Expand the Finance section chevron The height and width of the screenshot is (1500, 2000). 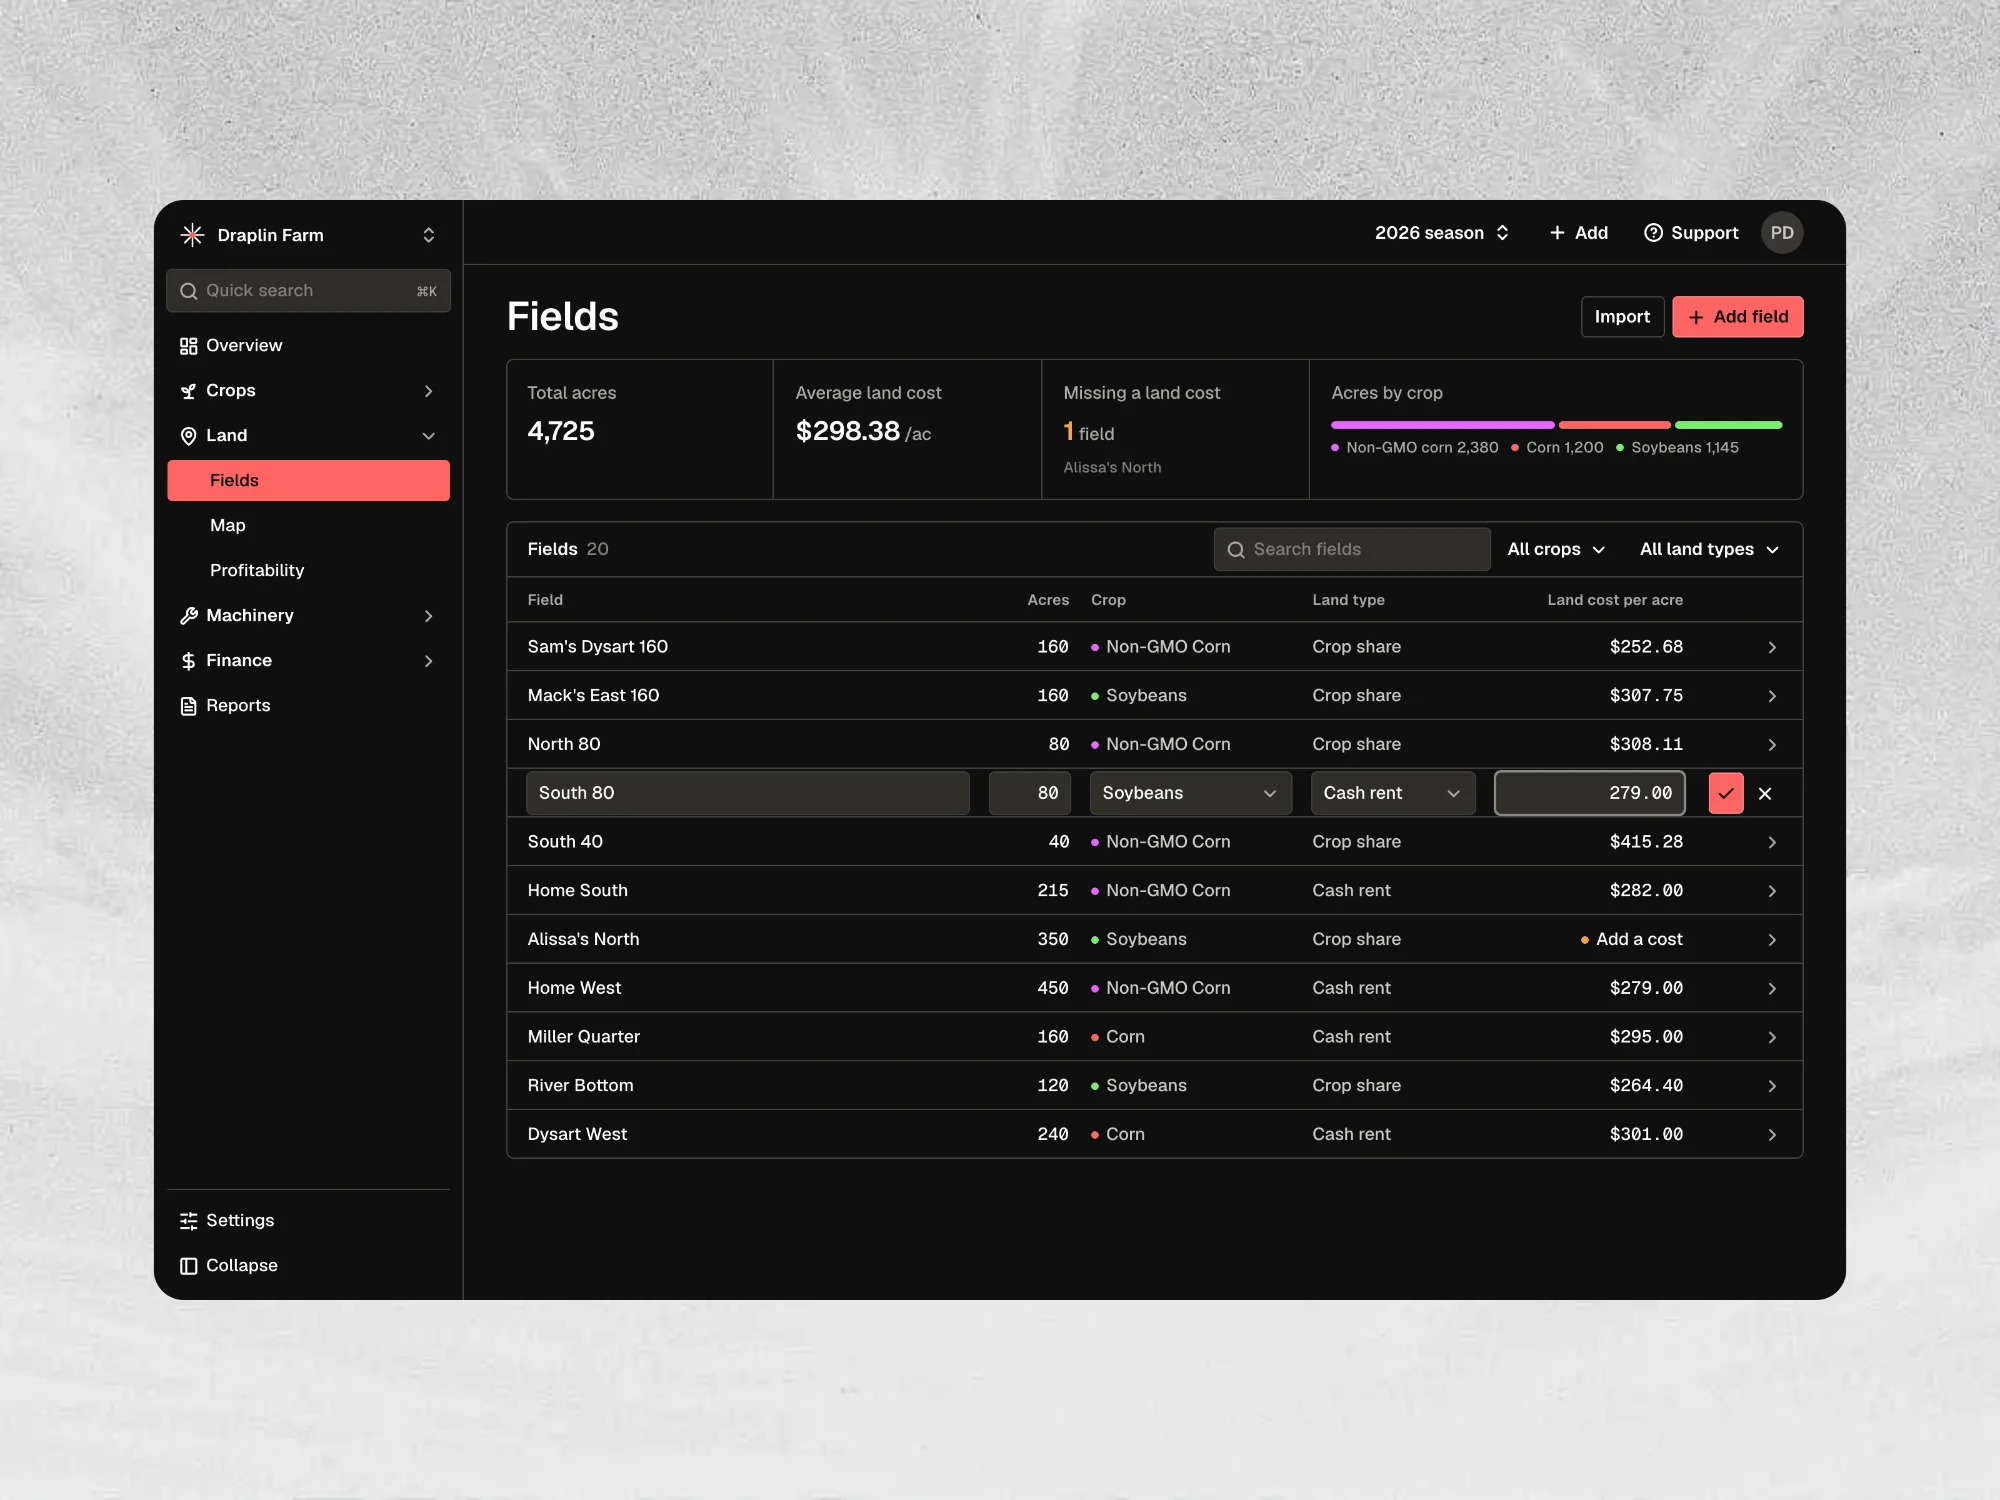[428, 661]
